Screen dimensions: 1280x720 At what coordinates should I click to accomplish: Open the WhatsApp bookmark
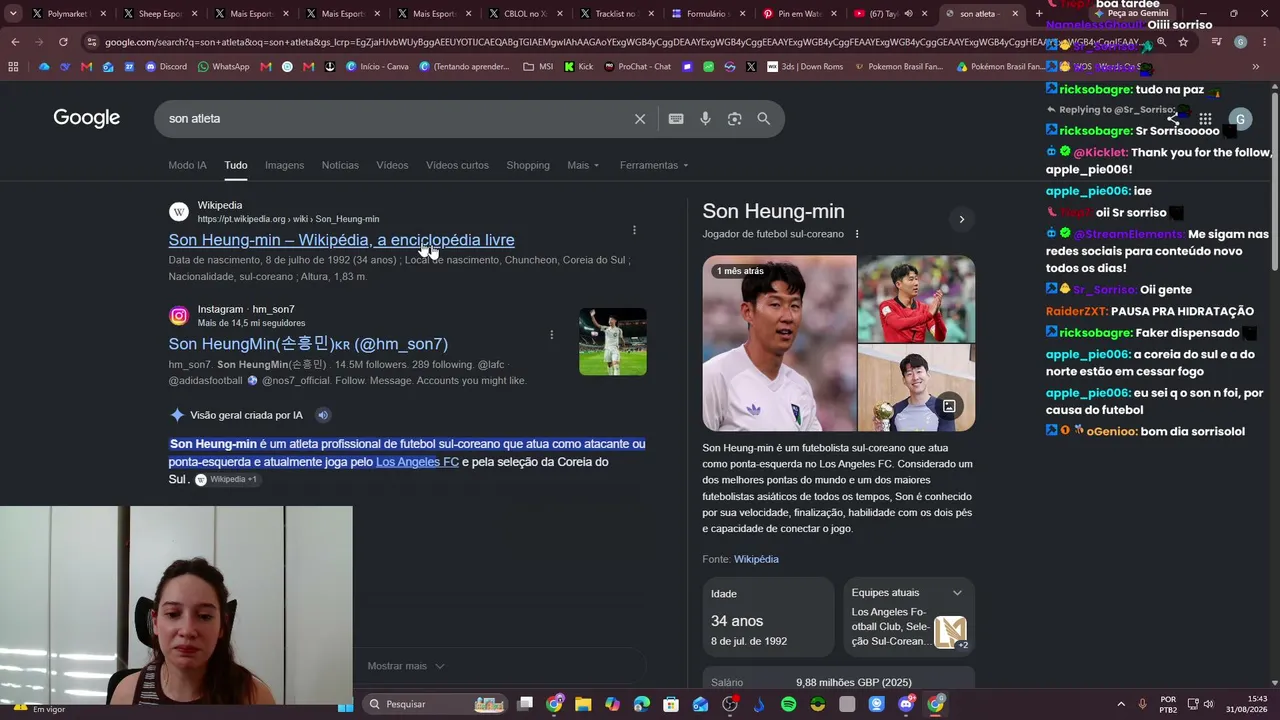[224, 67]
